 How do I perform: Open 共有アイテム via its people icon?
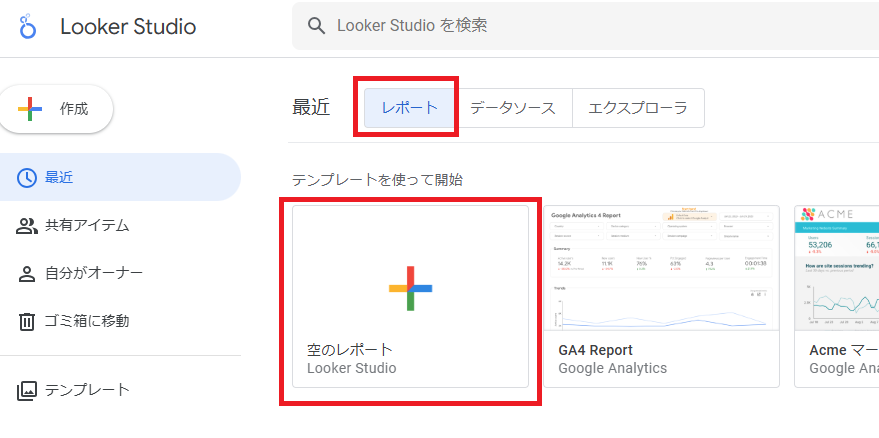point(27,226)
